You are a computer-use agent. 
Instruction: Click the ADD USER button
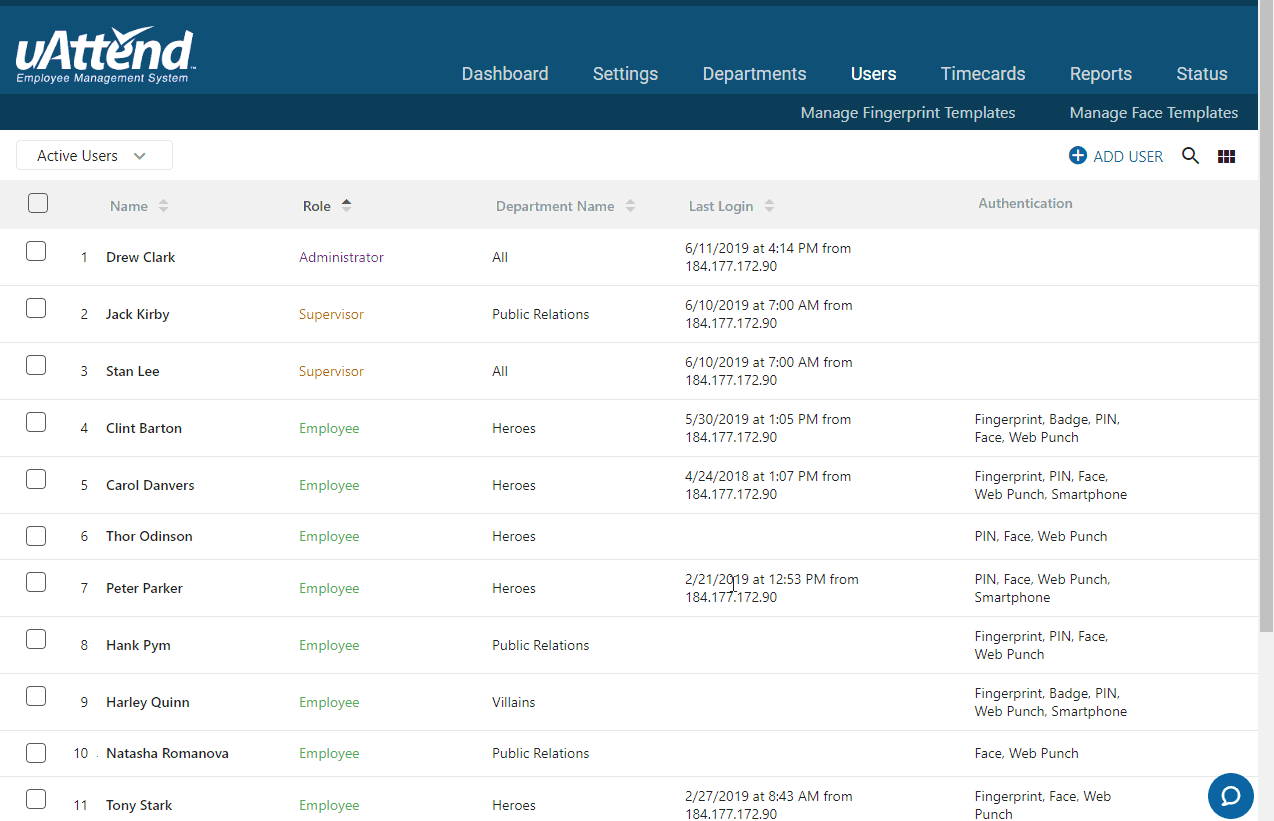pos(1116,156)
